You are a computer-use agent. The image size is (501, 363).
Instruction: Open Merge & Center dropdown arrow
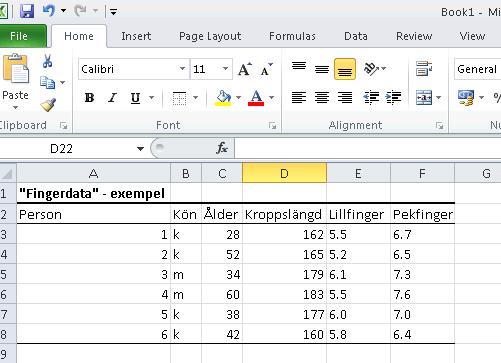tap(439, 98)
